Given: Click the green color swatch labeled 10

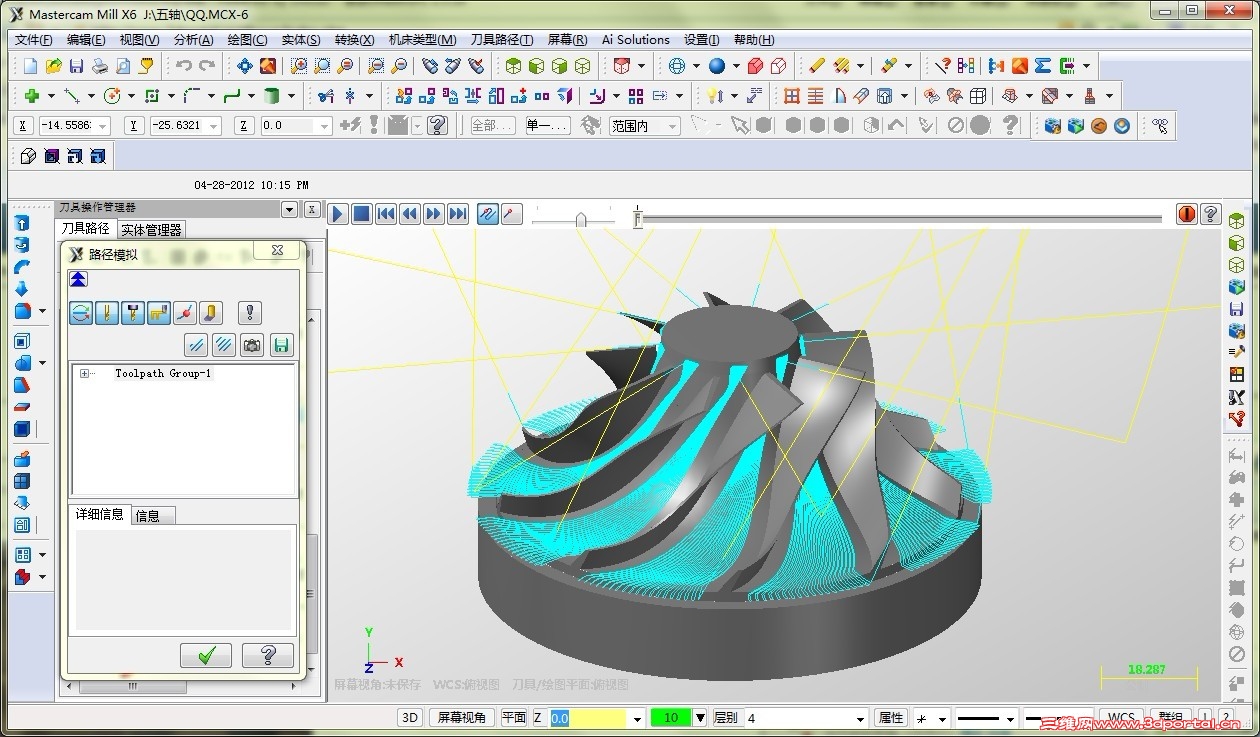Looking at the screenshot, I should (x=671, y=718).
